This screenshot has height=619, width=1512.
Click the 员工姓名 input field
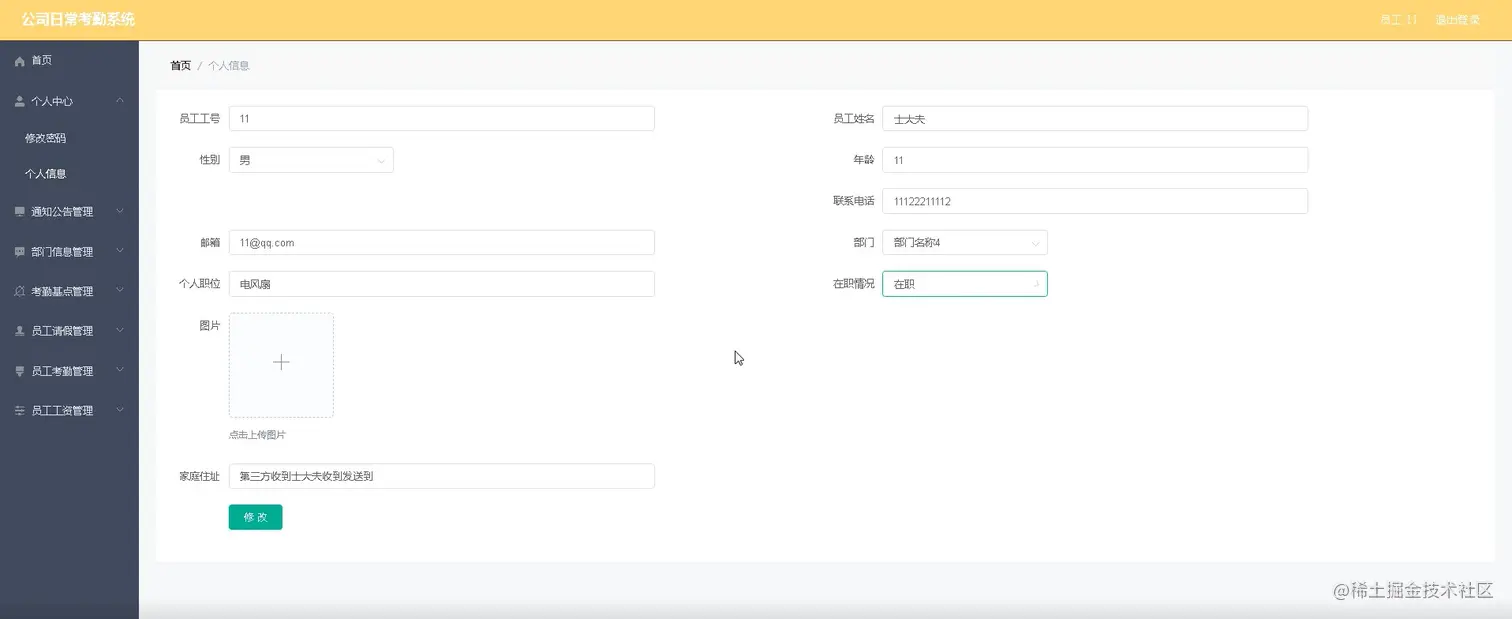pyautogui.click(x=1095, y=119)
